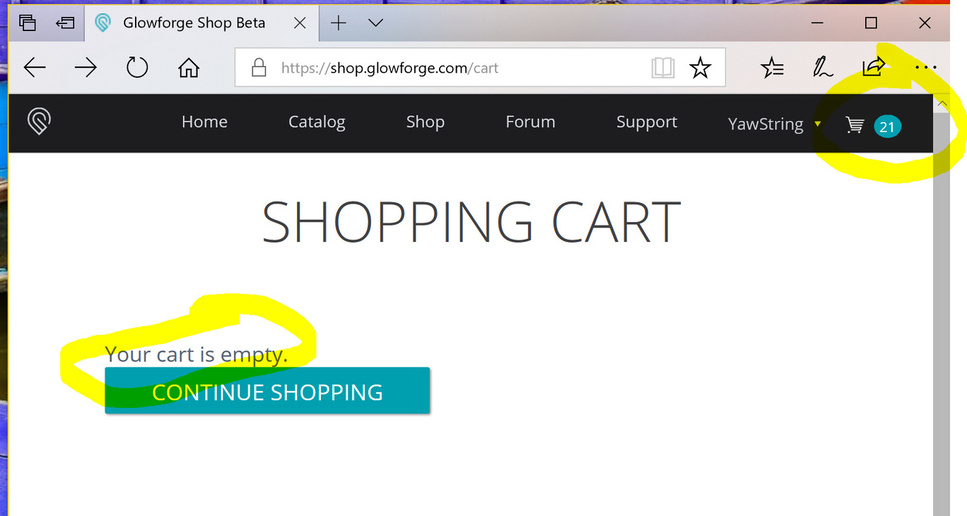Open a new tab with plus button
Screen dimensions: 967x516
coord(338,23)
